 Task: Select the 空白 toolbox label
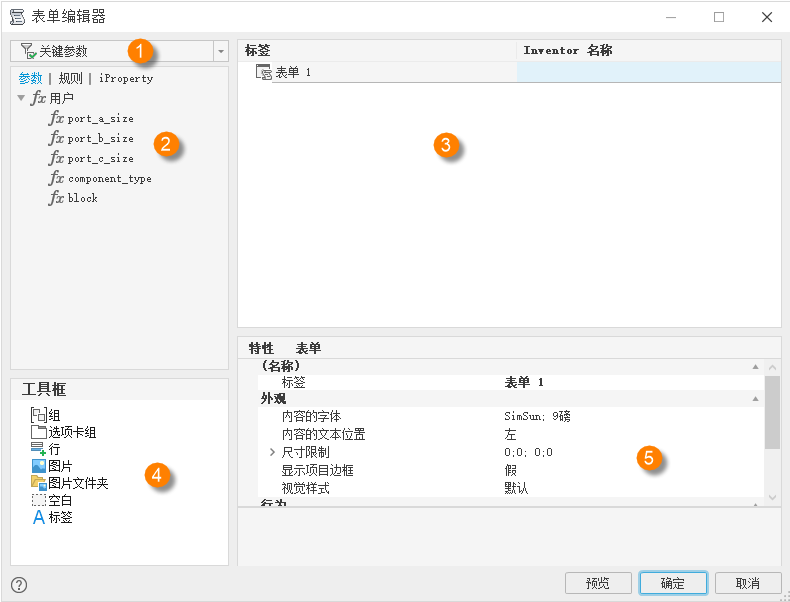[60, 500]
